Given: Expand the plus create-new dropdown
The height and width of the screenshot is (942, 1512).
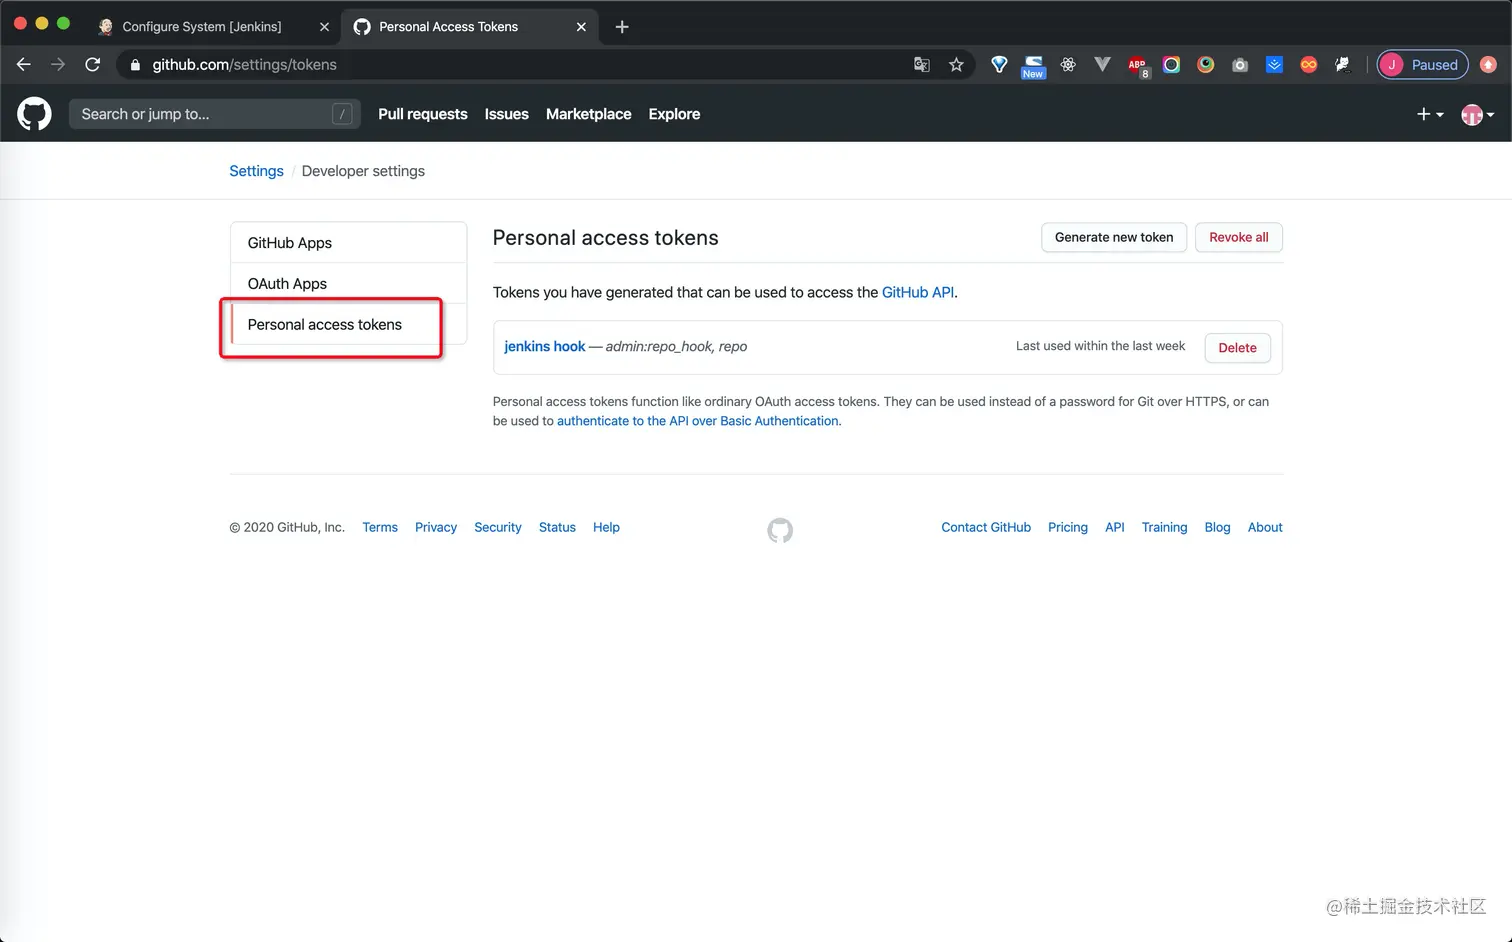Looking at the screenshot, I should [1430, 114].
